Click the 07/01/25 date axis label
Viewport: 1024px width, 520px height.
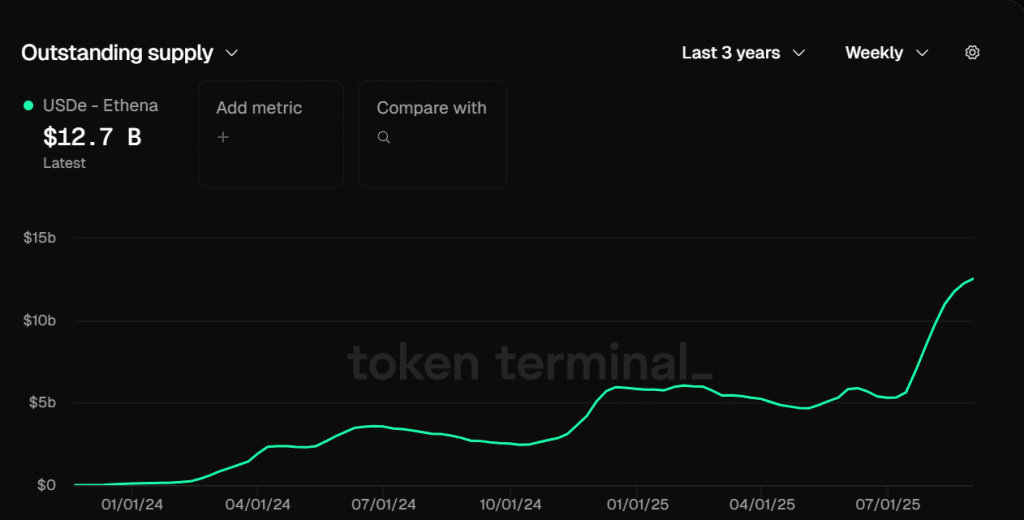(x=887, y=505)
